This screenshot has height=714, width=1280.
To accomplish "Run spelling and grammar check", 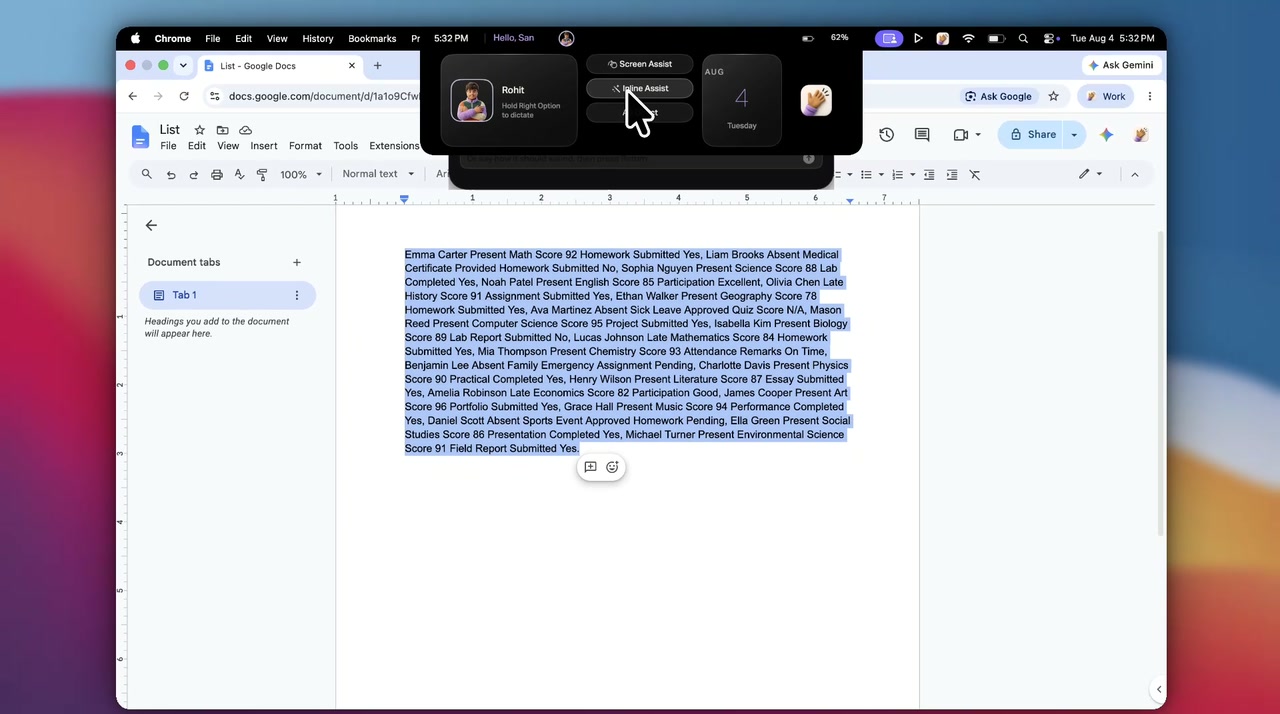I will (239, 174).
